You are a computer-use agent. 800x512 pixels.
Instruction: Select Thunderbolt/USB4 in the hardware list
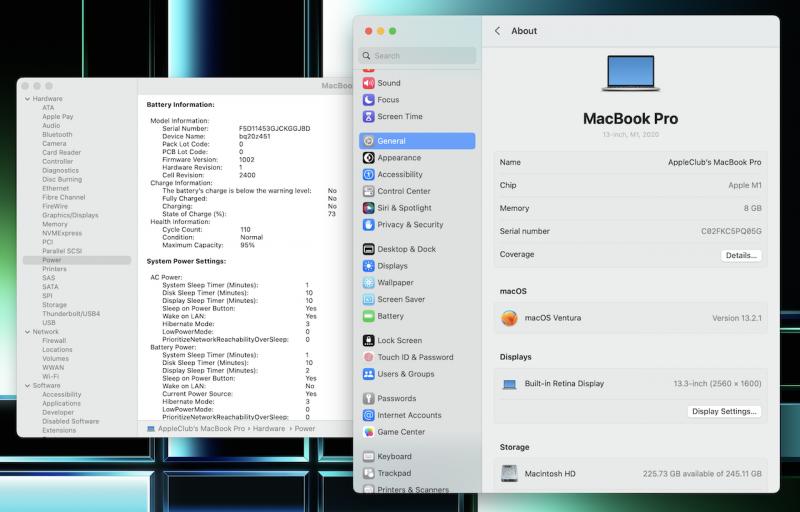[x=71, y=314]
